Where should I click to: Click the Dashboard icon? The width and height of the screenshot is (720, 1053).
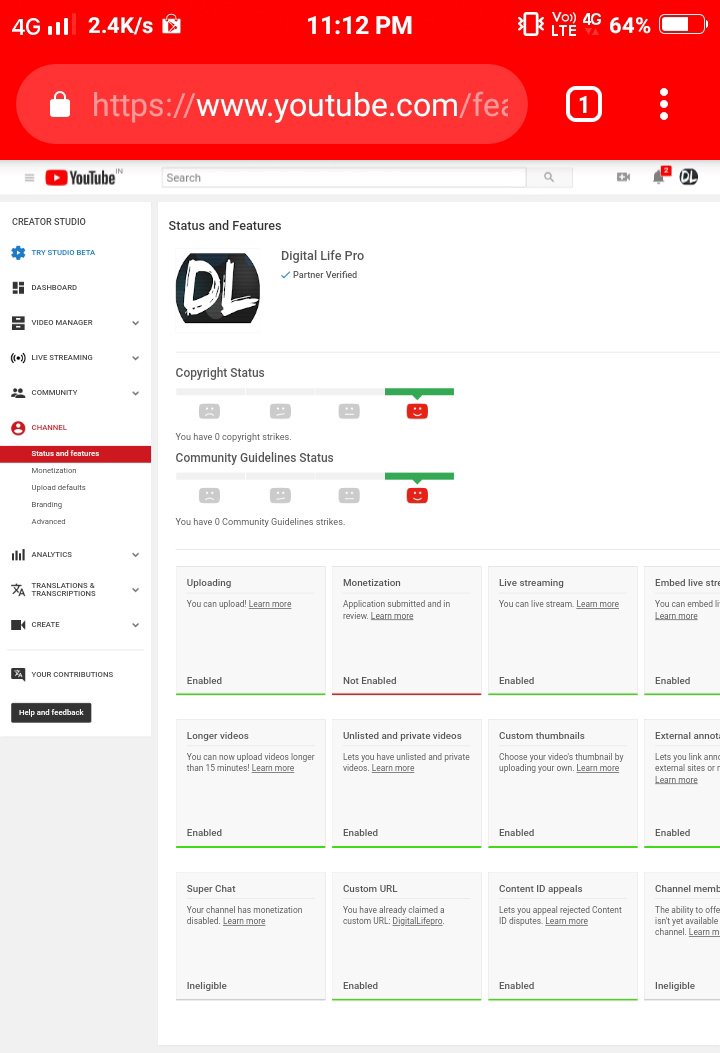point(18,287)
